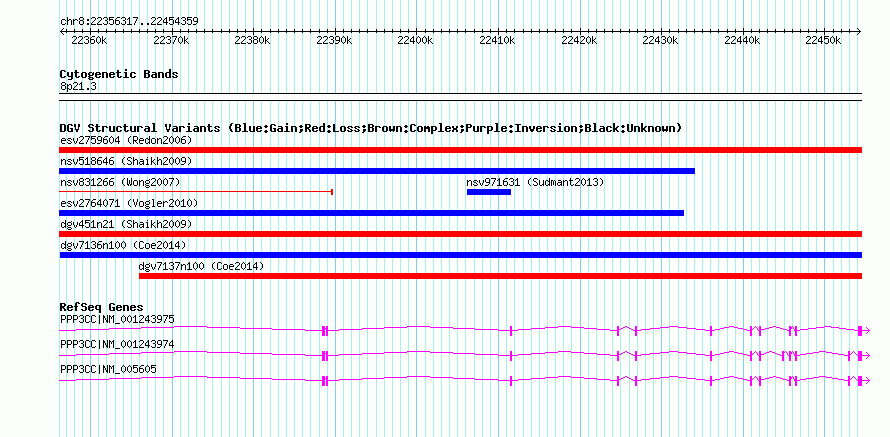890x437 pixels.
Task: Click the chr8:22356317..22454359 region label
Action: pyautogui.click(x=129, y=22)
